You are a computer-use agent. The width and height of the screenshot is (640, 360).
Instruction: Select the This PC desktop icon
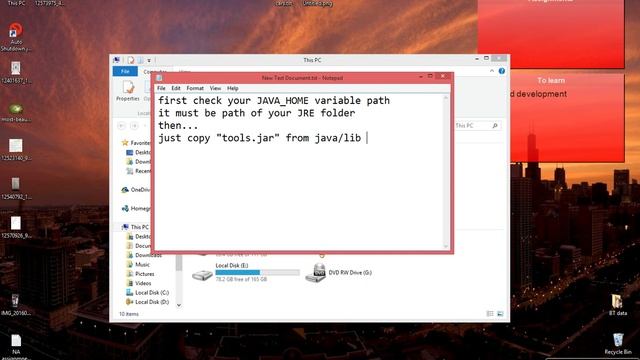coord(16,3)
